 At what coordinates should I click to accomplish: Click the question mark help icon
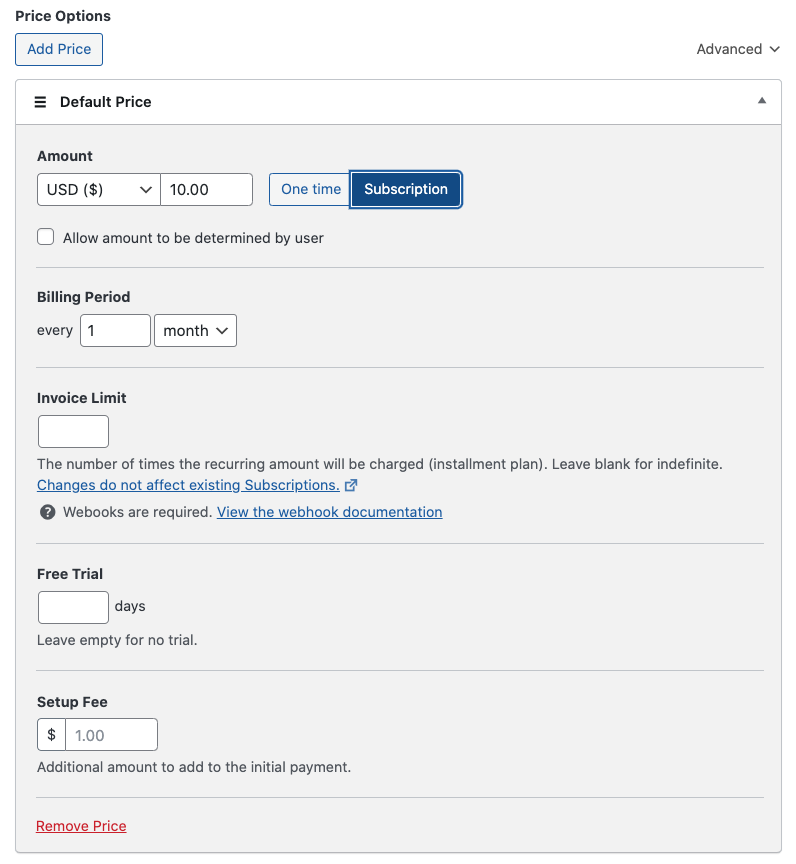[x=47, y=512]
